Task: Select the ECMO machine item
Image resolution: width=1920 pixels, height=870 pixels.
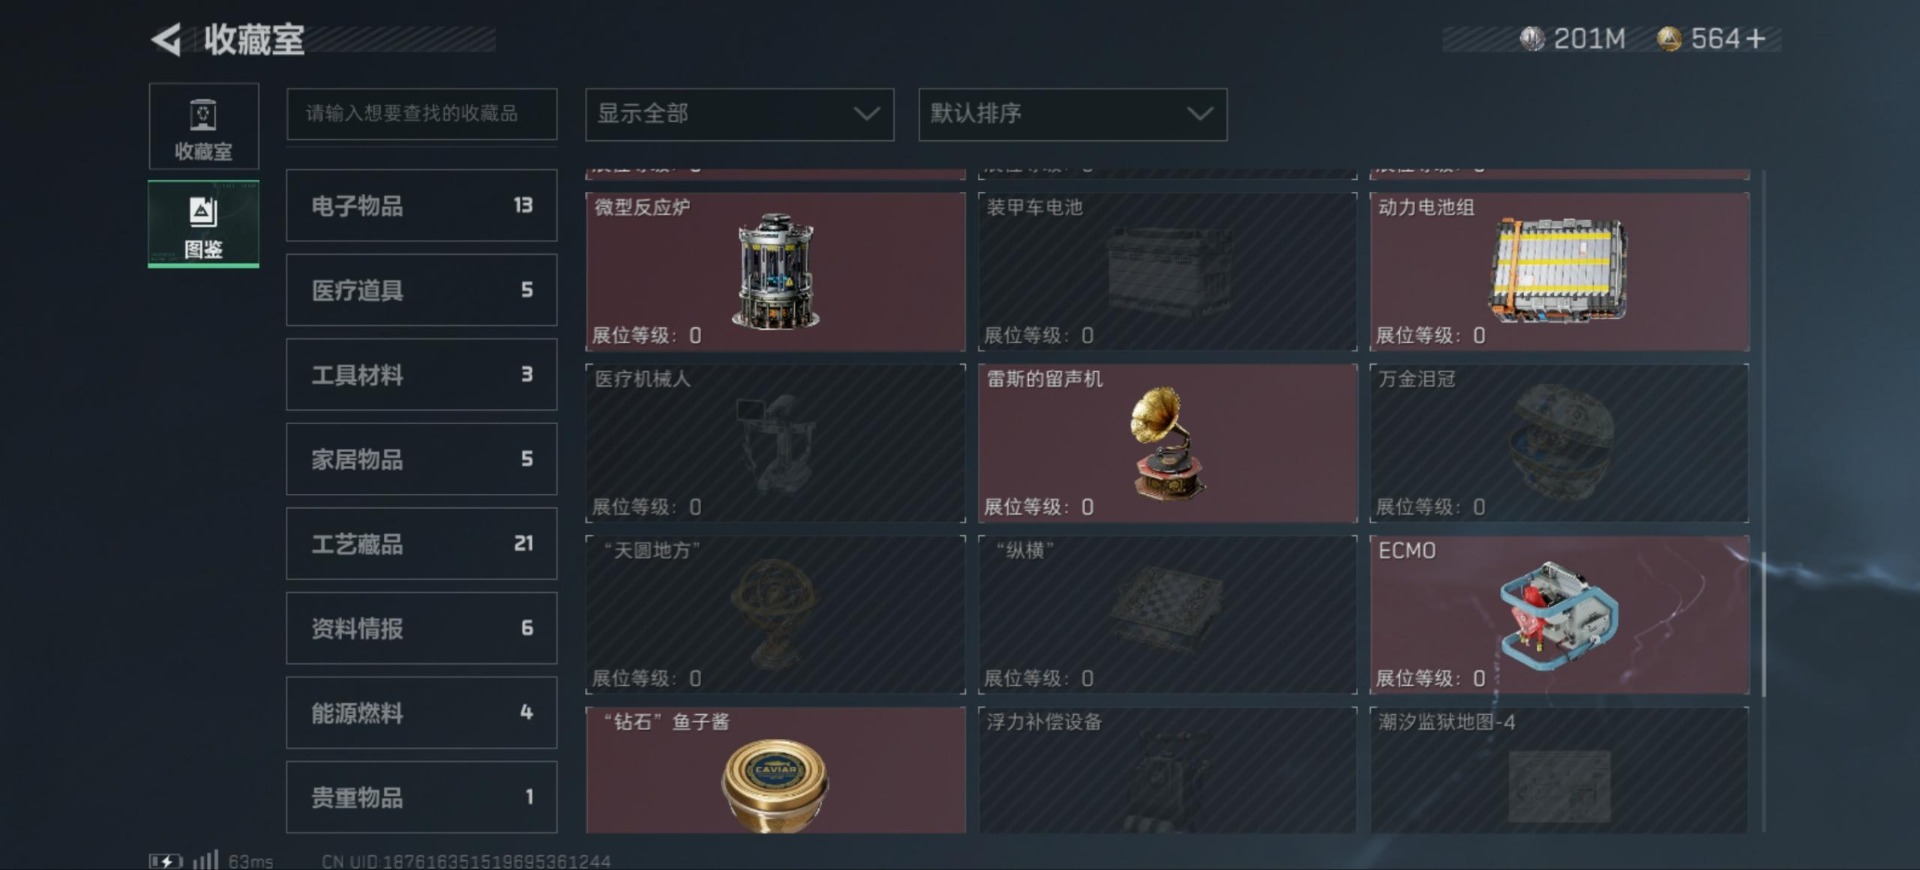Action: pos(1559,615)
